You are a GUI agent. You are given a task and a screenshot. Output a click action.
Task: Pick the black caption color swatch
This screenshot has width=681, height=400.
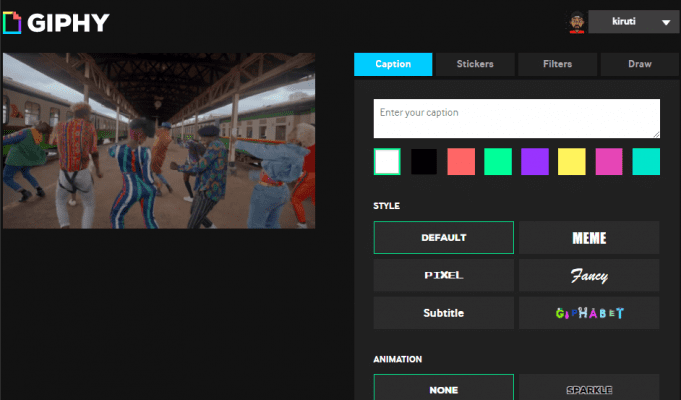[x=424, y=162]
